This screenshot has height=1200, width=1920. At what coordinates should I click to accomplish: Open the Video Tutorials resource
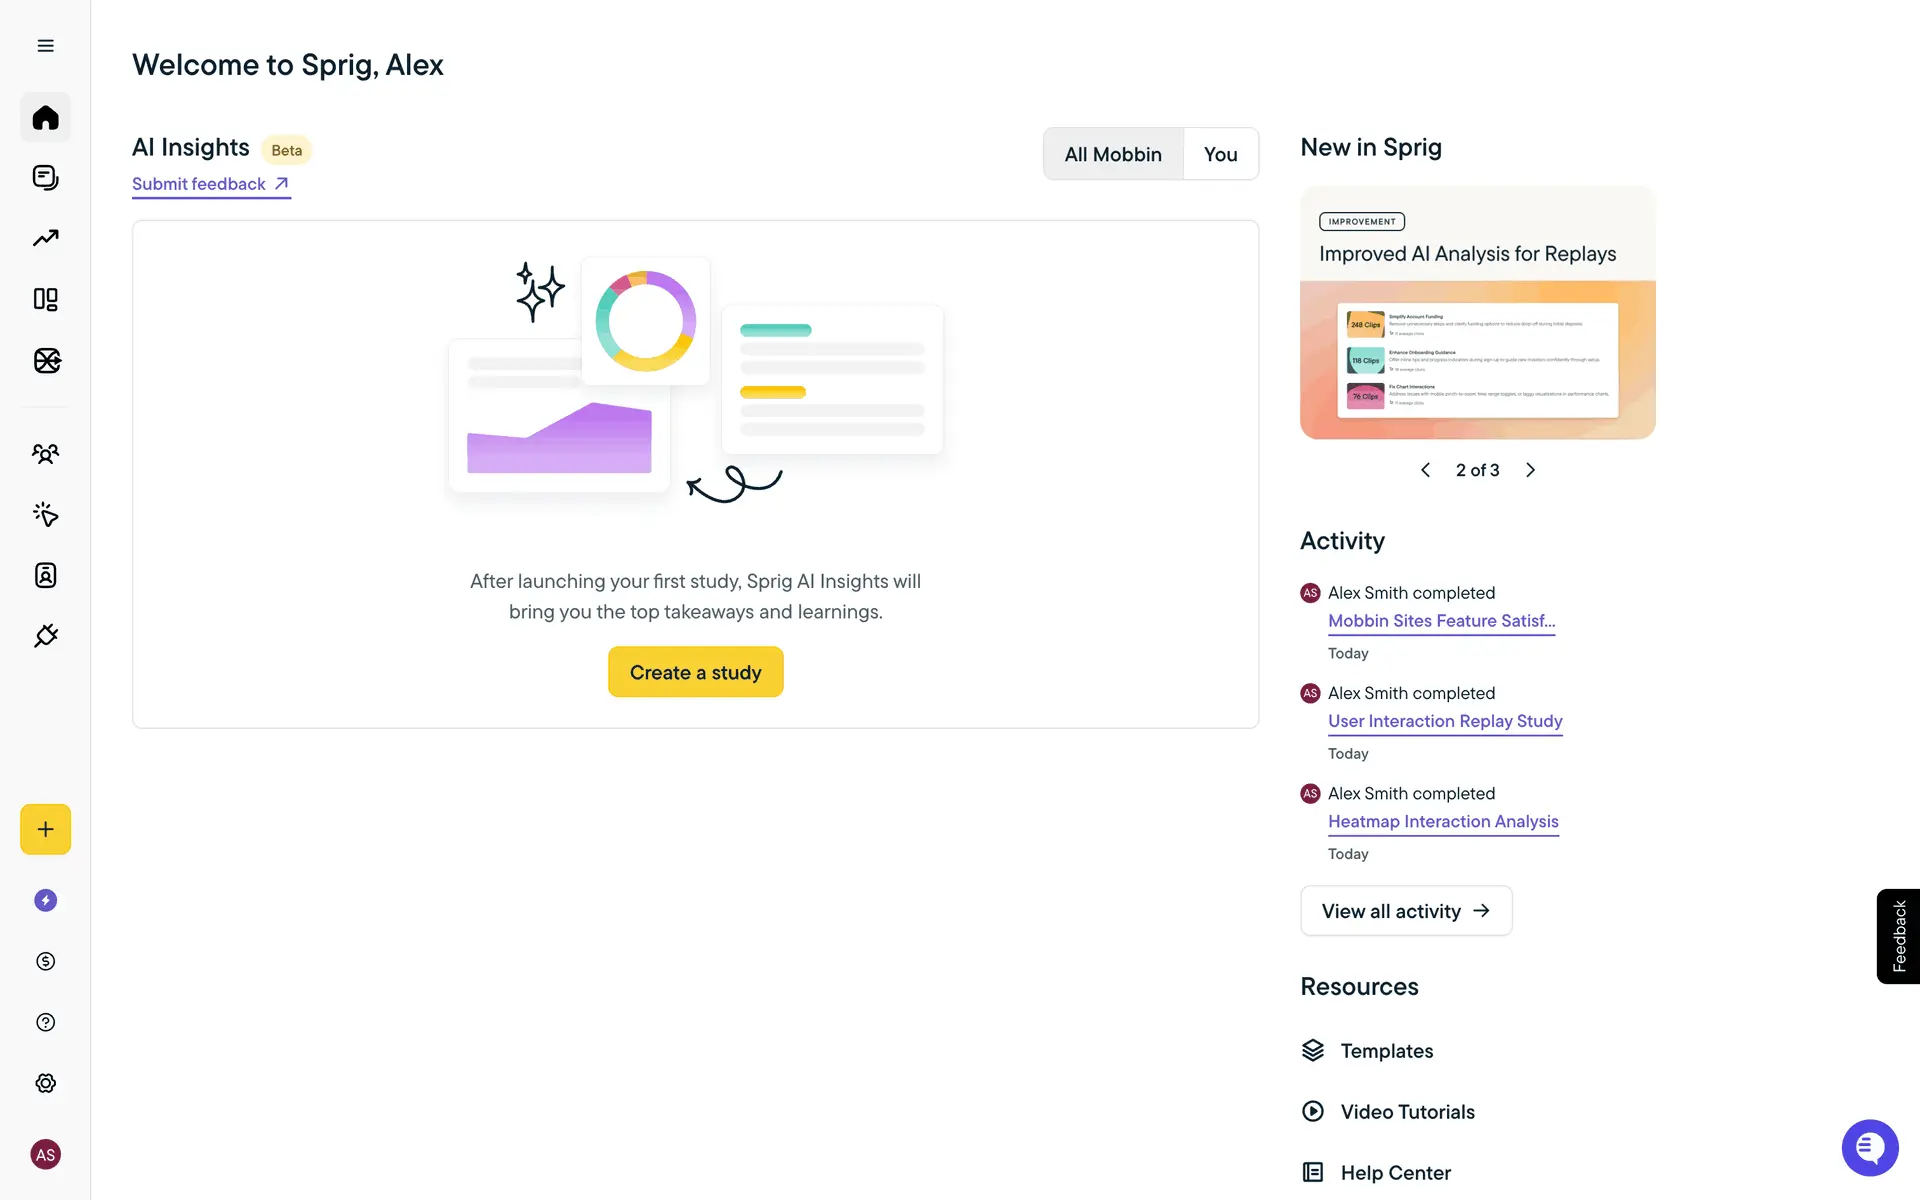tap(1407, 1112)
